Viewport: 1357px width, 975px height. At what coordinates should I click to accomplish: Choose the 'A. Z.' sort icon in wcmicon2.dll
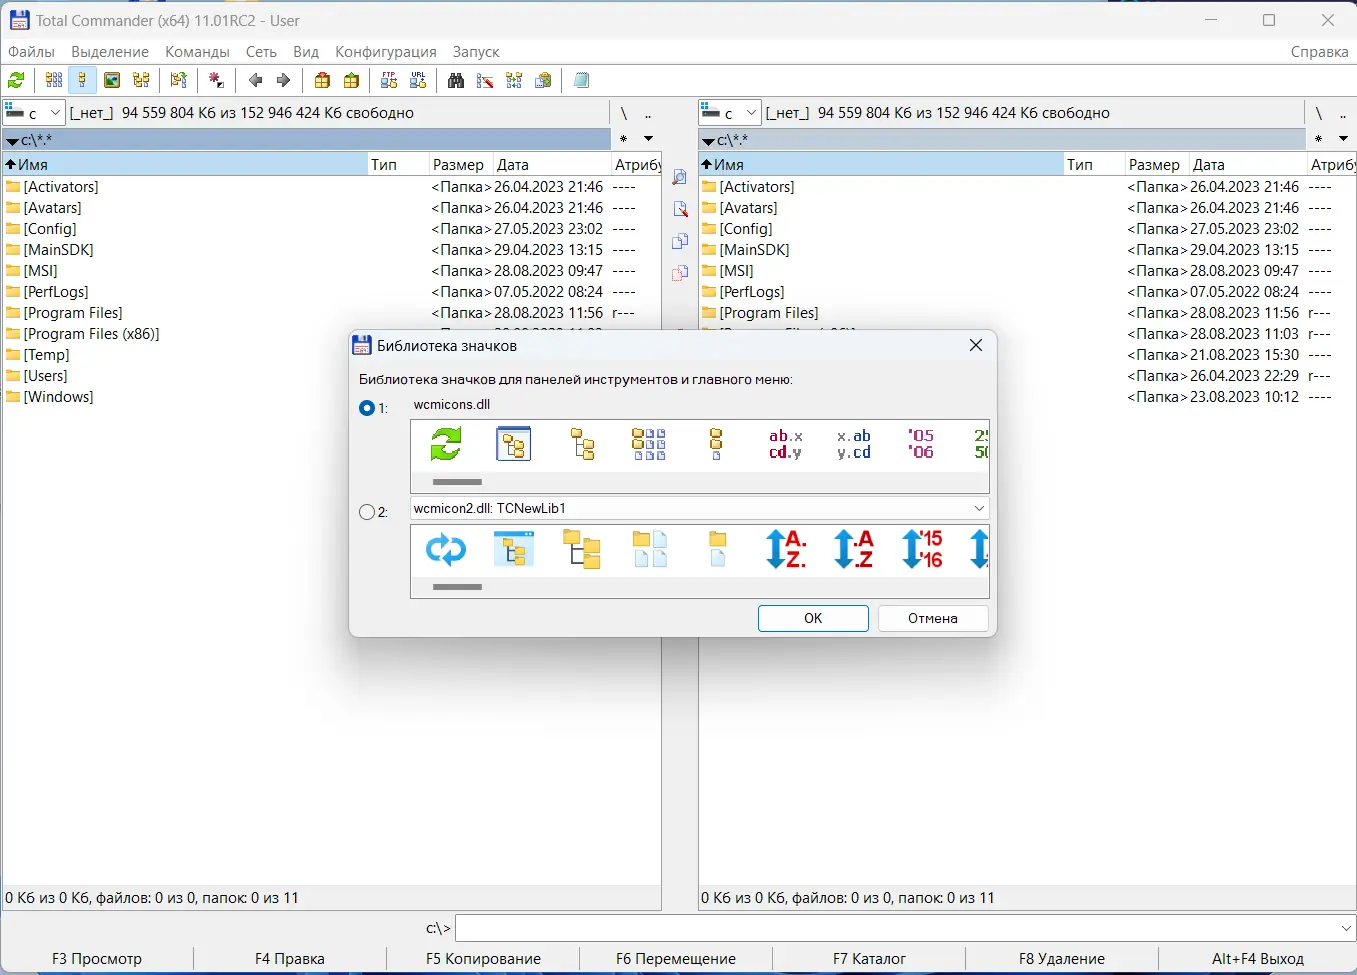[786, 549]
